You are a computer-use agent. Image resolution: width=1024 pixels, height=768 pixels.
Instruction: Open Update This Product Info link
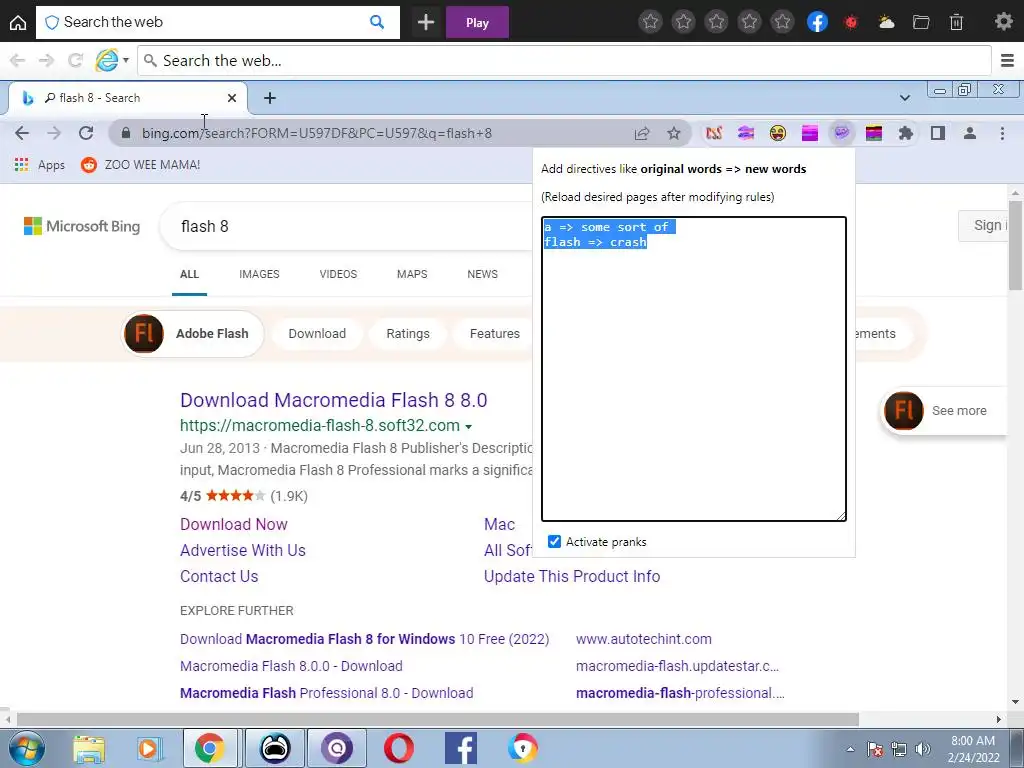(572, 577)
